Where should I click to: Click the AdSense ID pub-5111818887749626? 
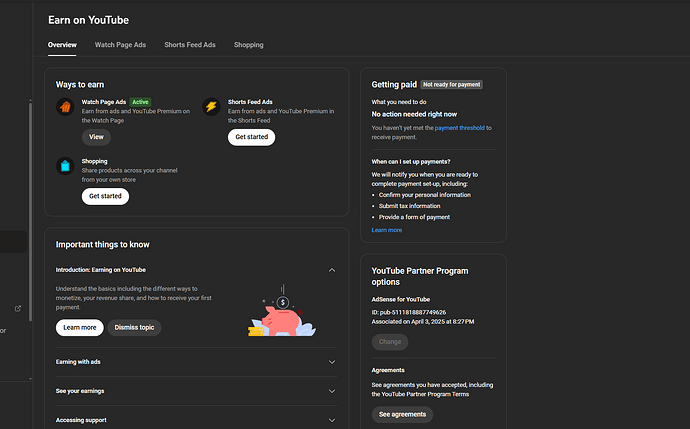pos(409,312)
